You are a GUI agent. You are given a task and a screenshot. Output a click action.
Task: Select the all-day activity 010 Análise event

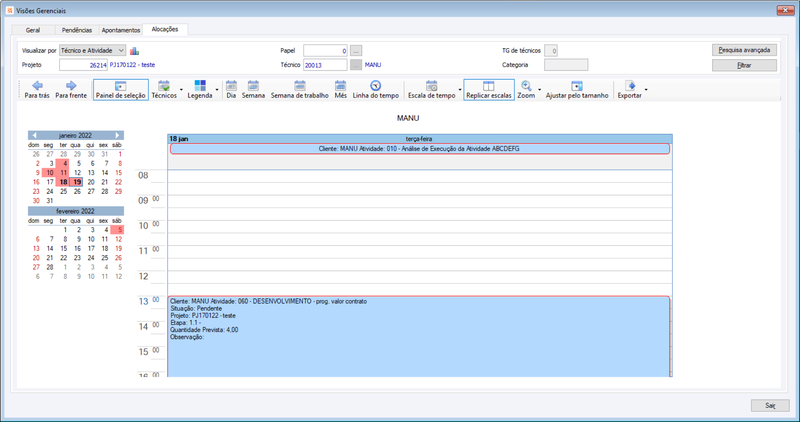419,148
